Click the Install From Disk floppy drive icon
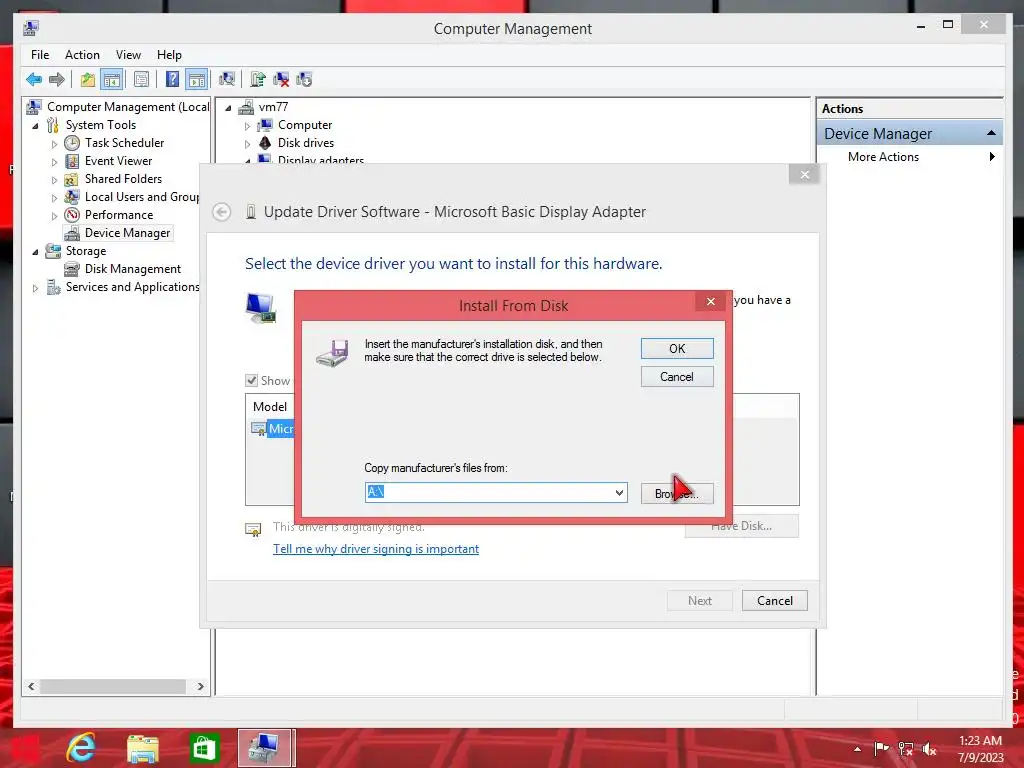The height and width of the screenshot is (768, 1024). [332, 353]
